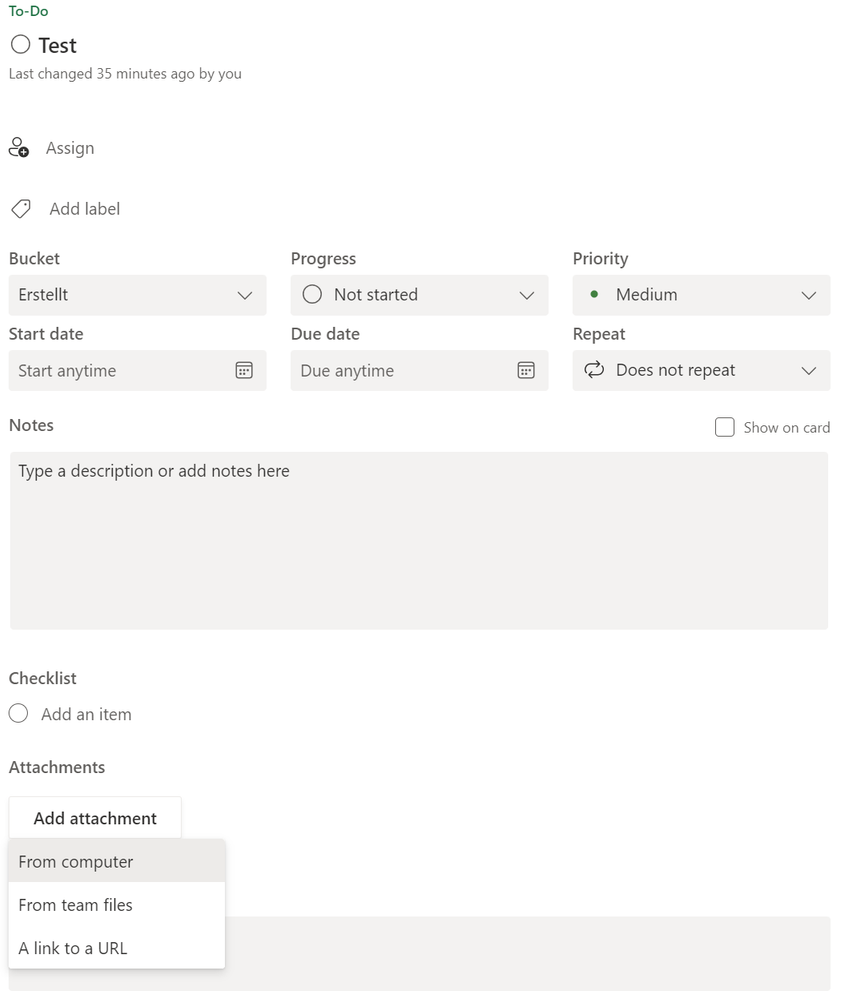Screen dimensions: 852x999
Task: Click the Checklist heading
Action: point(43,678)
